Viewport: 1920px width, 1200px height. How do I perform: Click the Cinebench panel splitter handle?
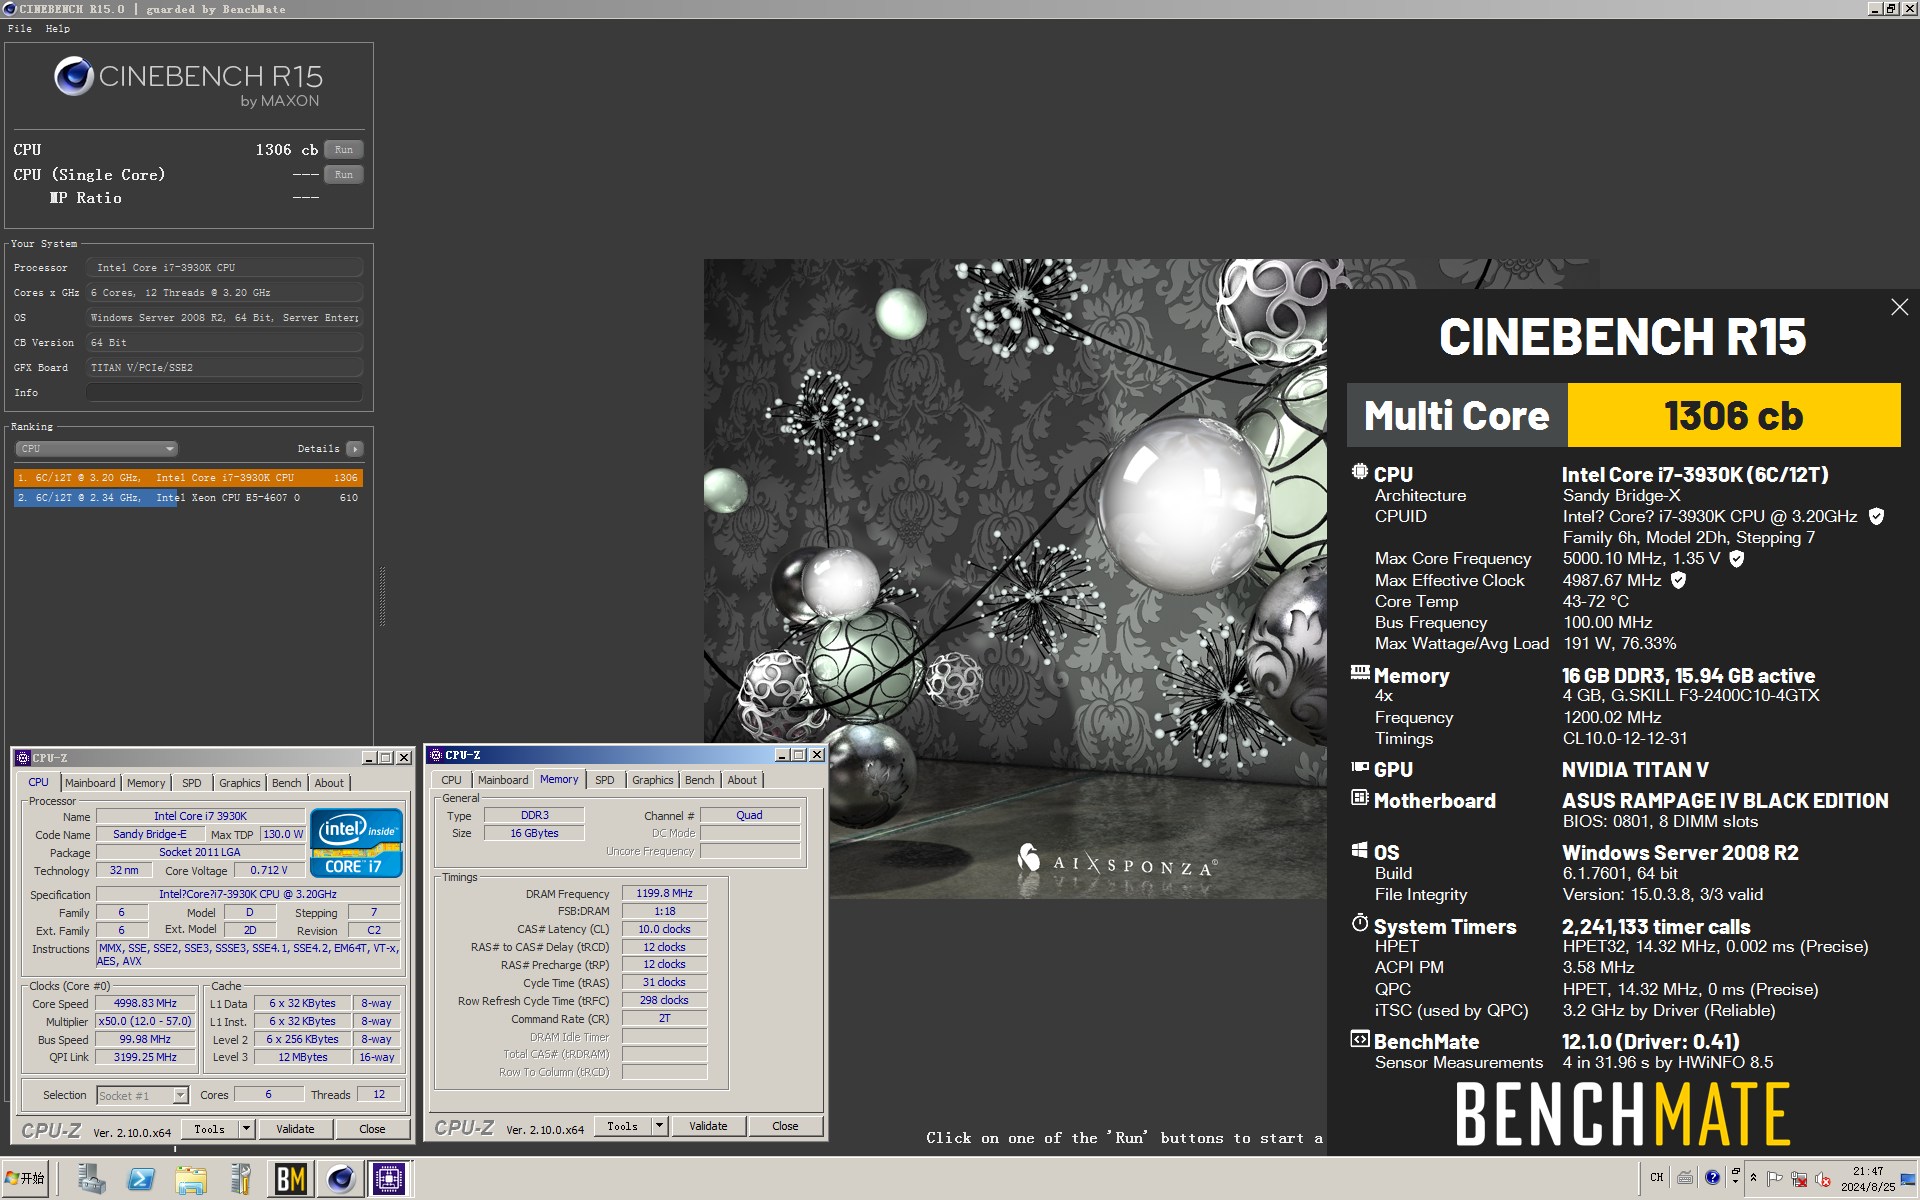pyautogui.click(x=382, y=596)
